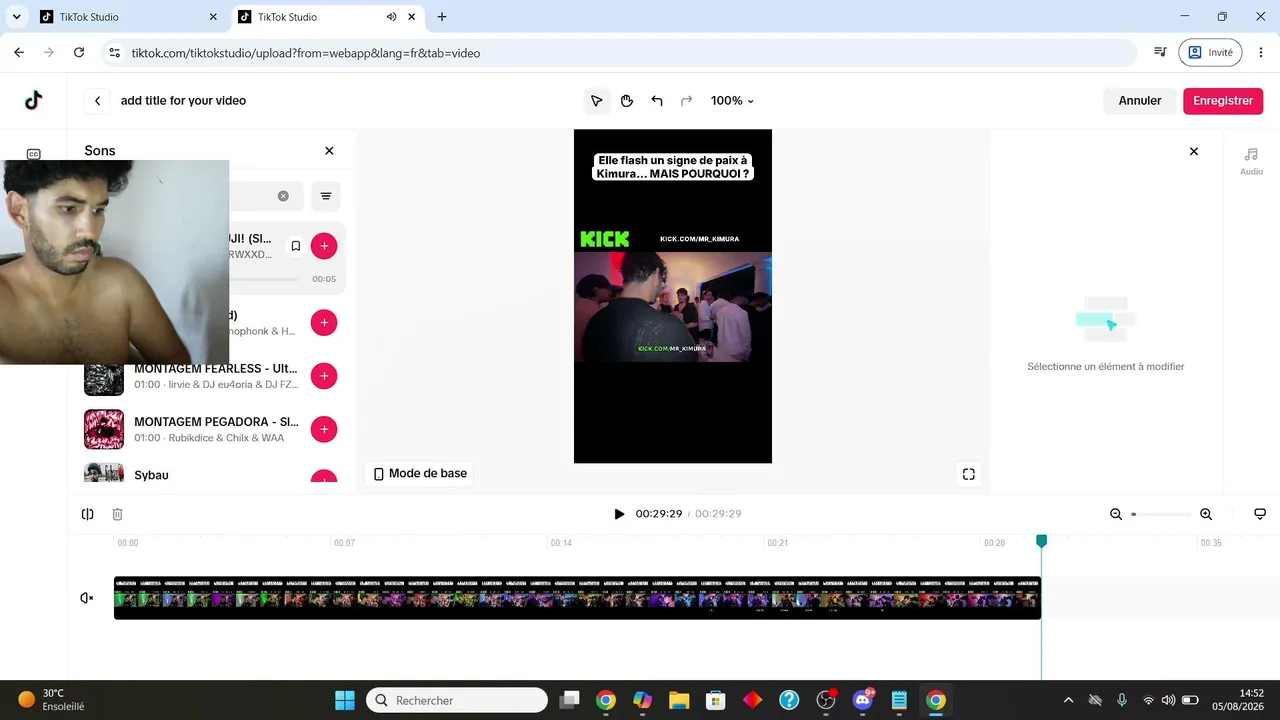Select the video clip on the timeline
The width and height of the screenshot is (1280, 720).
click(577, 598)
